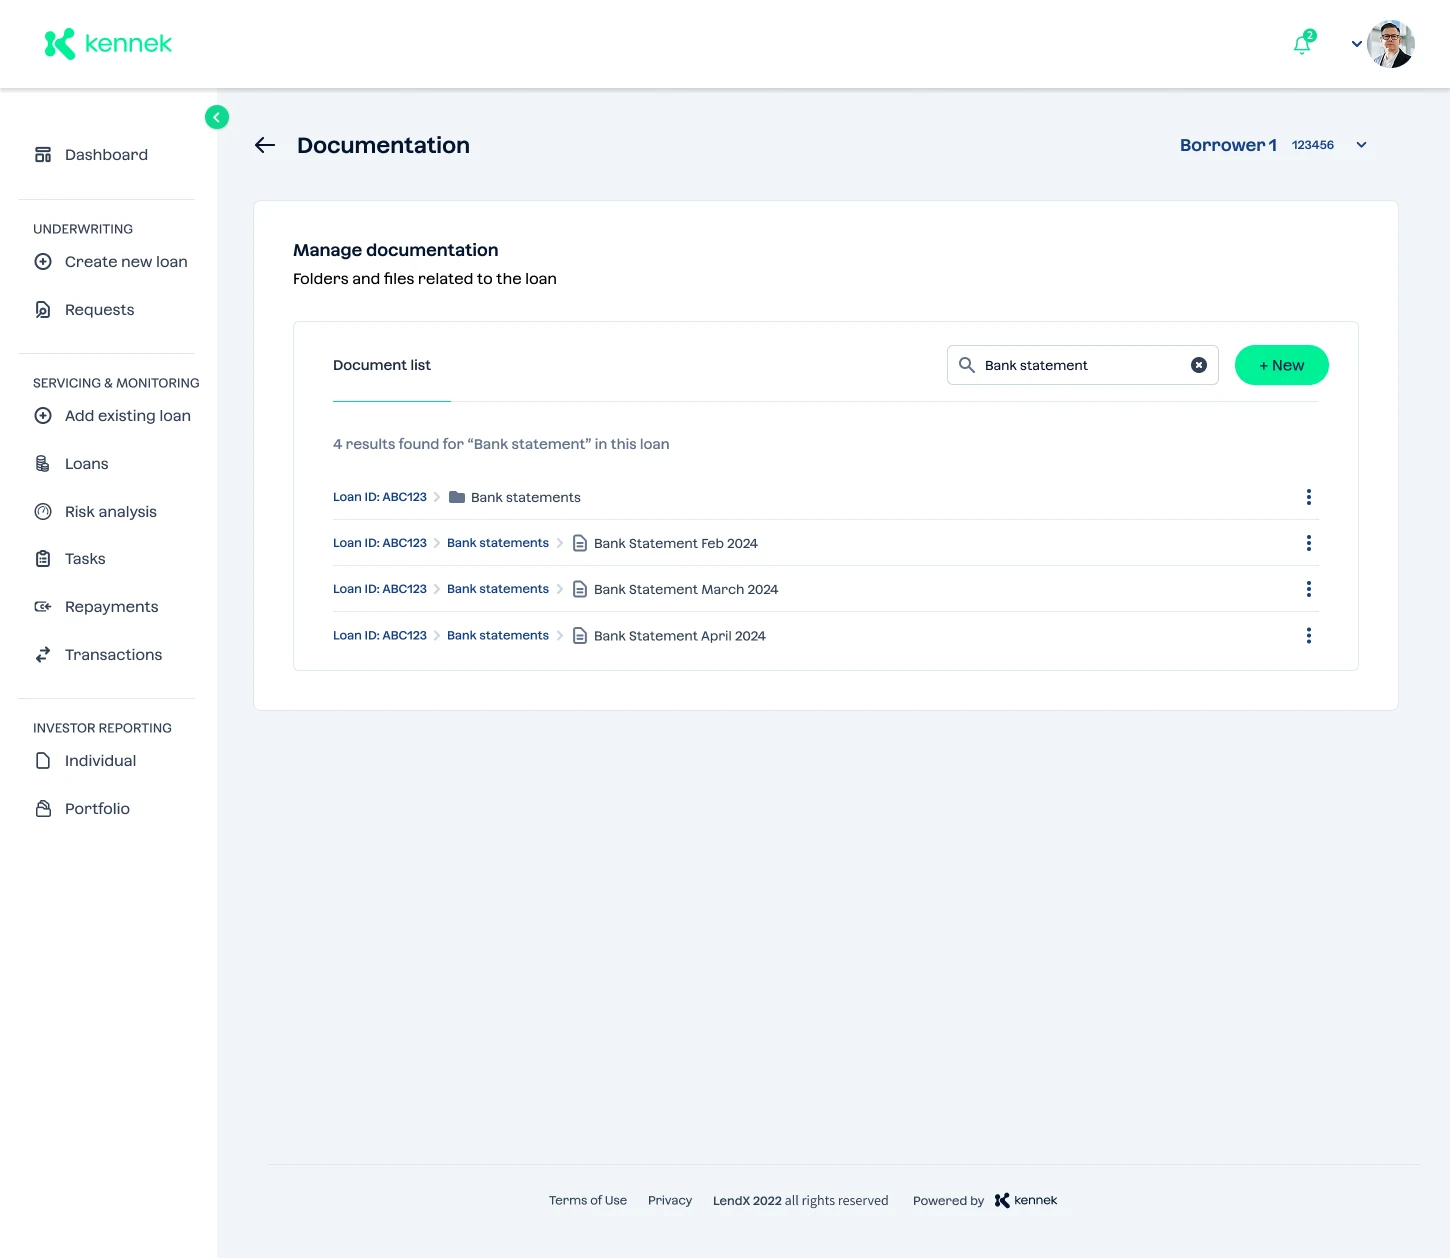Open Bank Statement Feb 2024 file
This screenshot has width=1450, height=1258.
(x=665, y=543)
